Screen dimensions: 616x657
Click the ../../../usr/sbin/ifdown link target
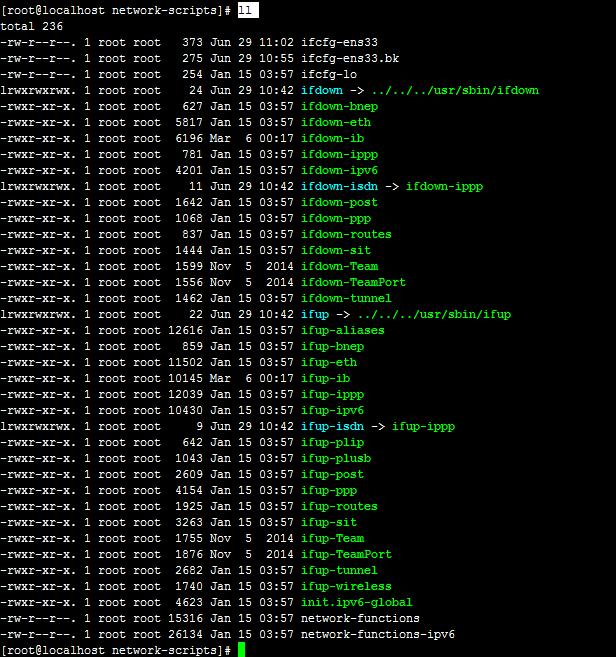(455, 90)
